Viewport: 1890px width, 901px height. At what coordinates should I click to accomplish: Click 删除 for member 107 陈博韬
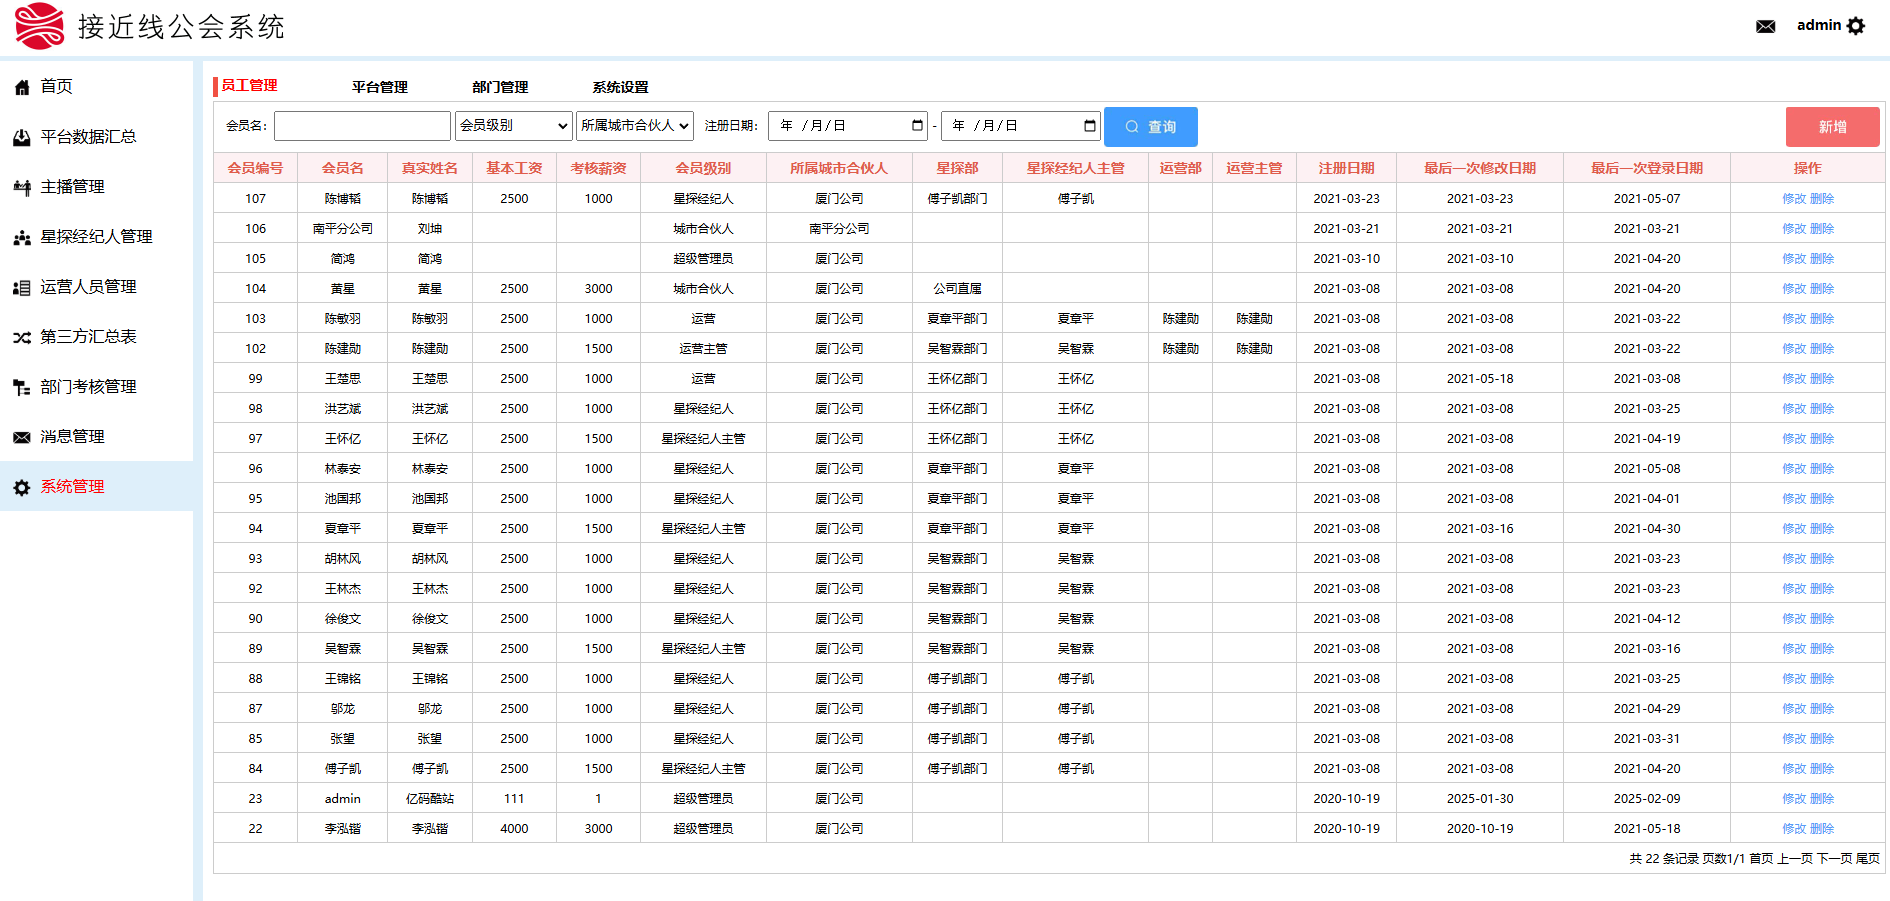[1822, 199]
